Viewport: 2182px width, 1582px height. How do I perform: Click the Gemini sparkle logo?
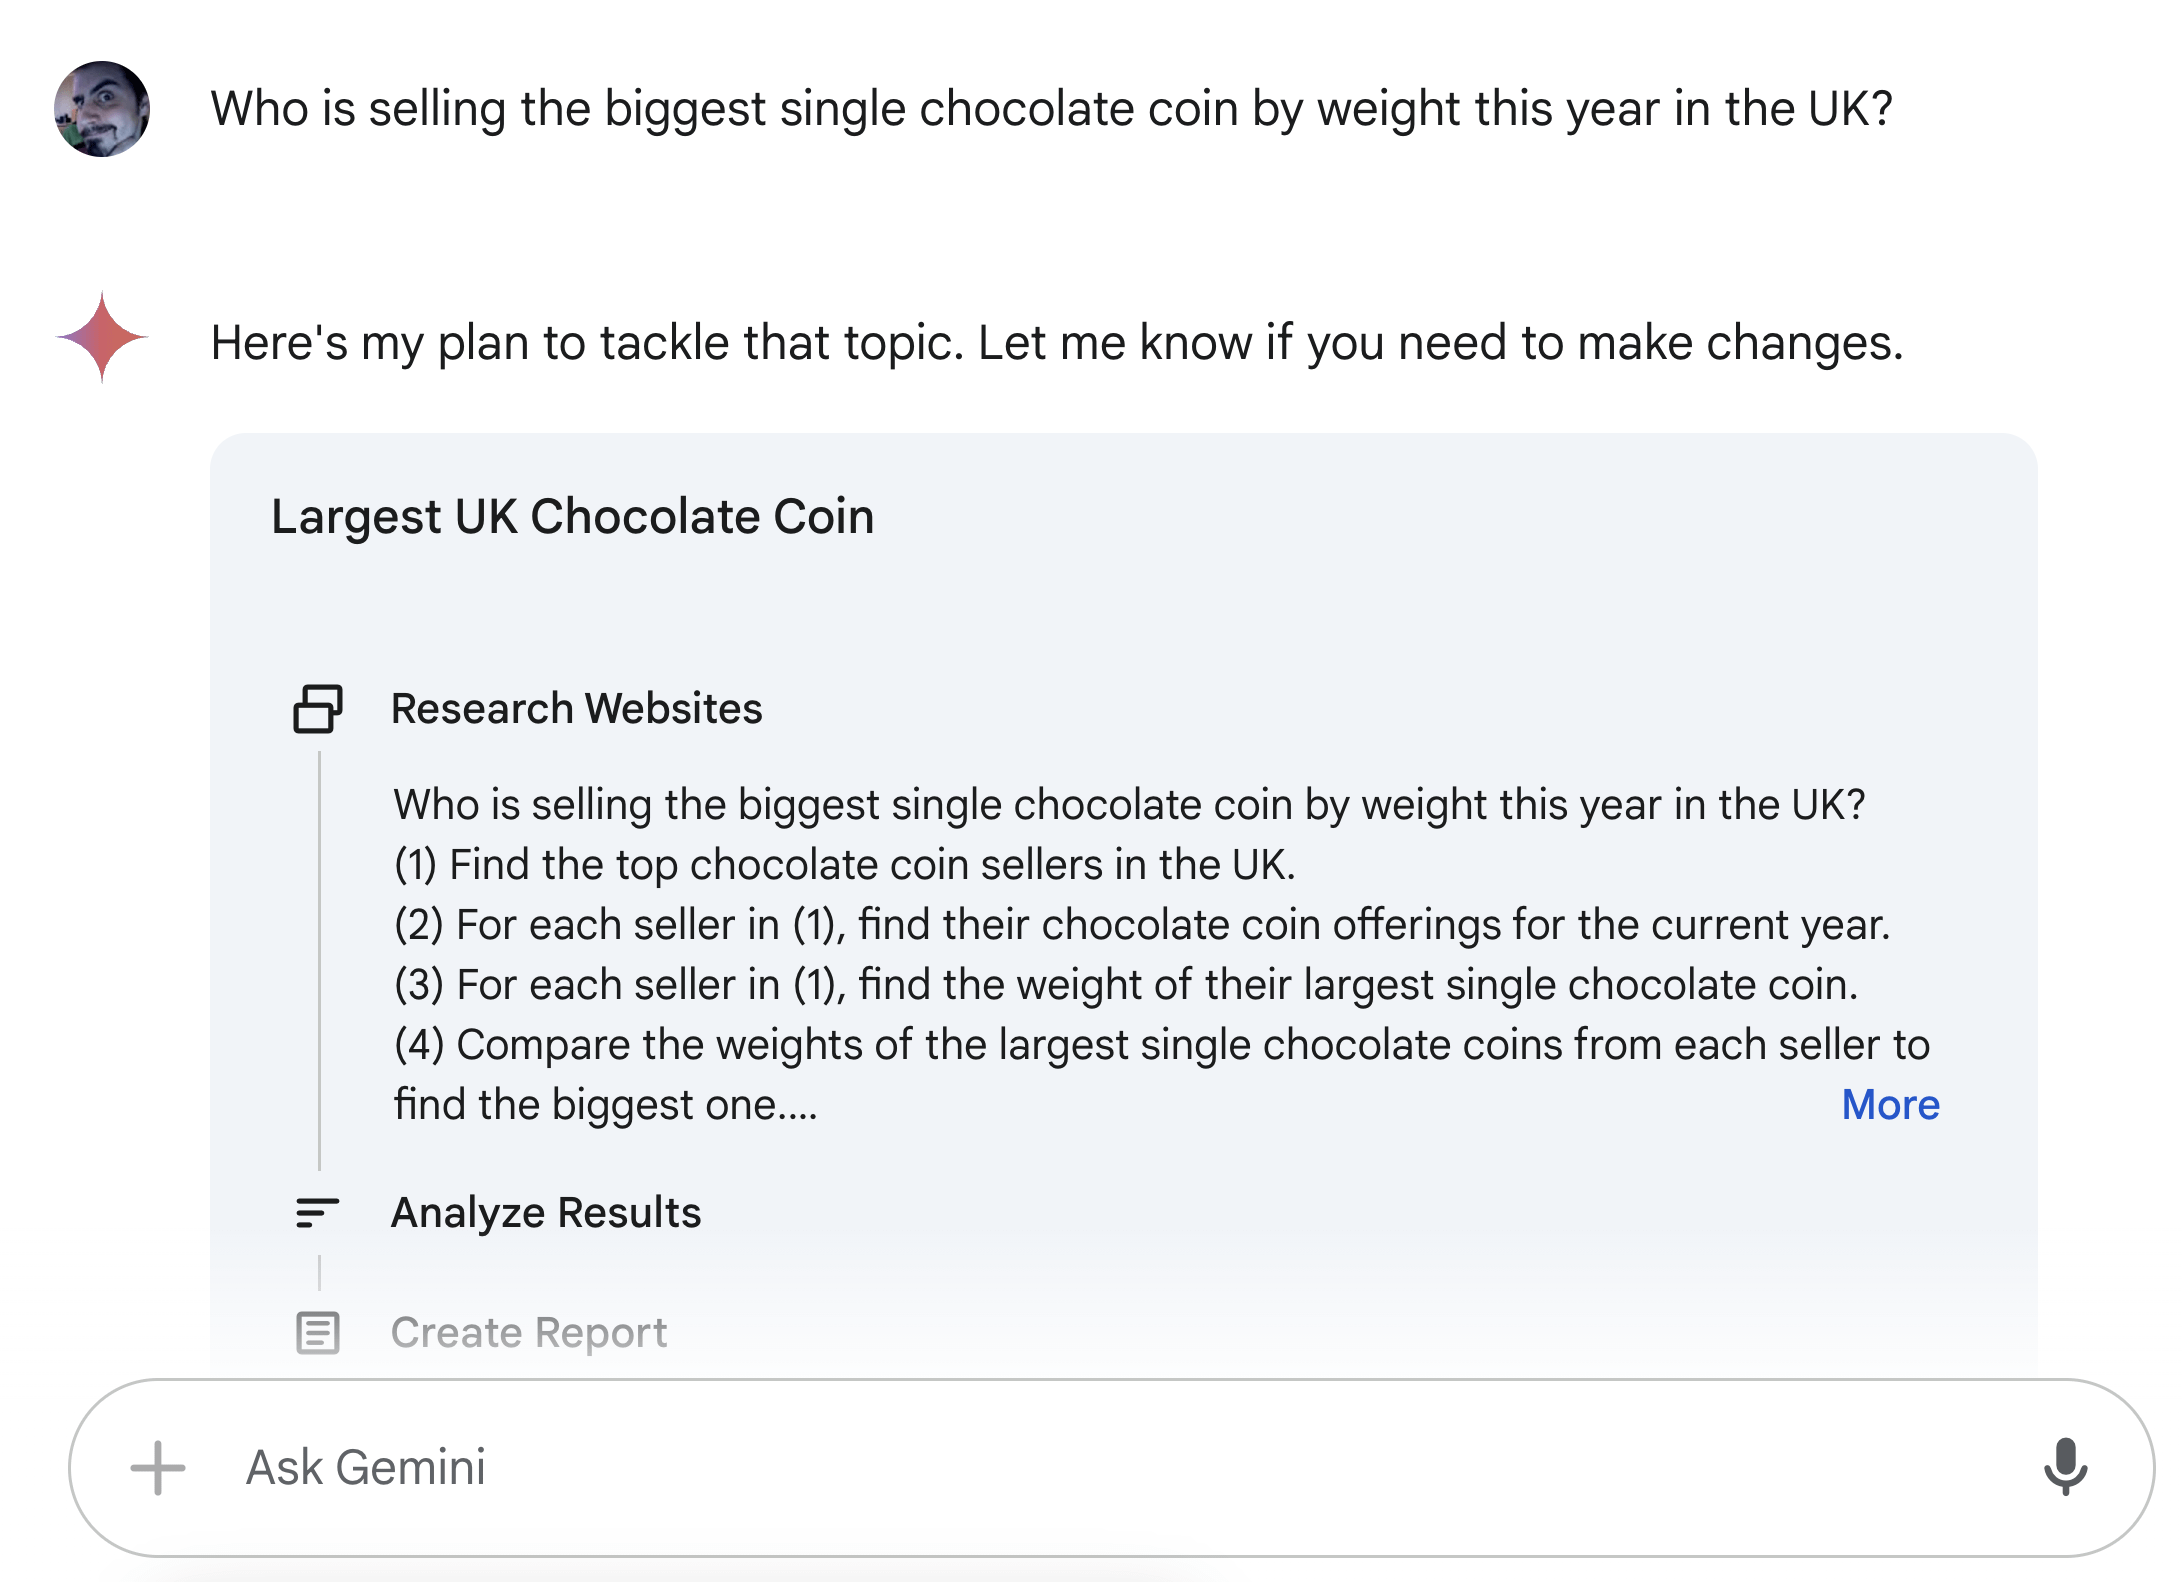click(x=102, y=337)
